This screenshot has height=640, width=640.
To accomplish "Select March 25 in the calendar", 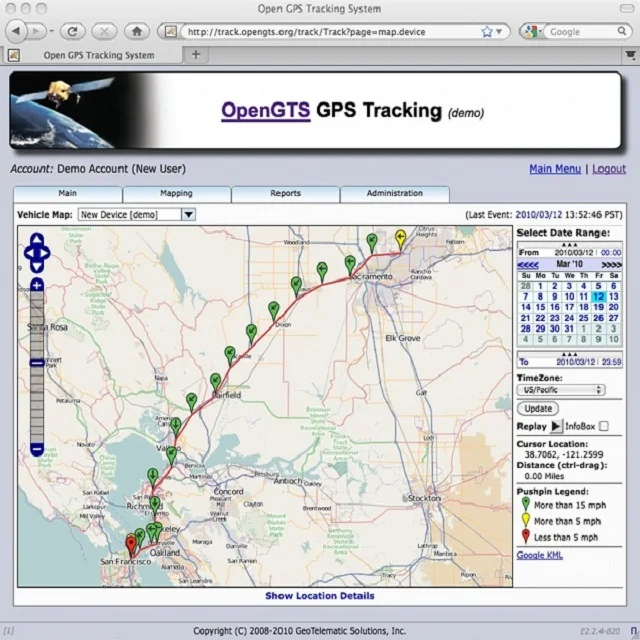I will (584, 318).
